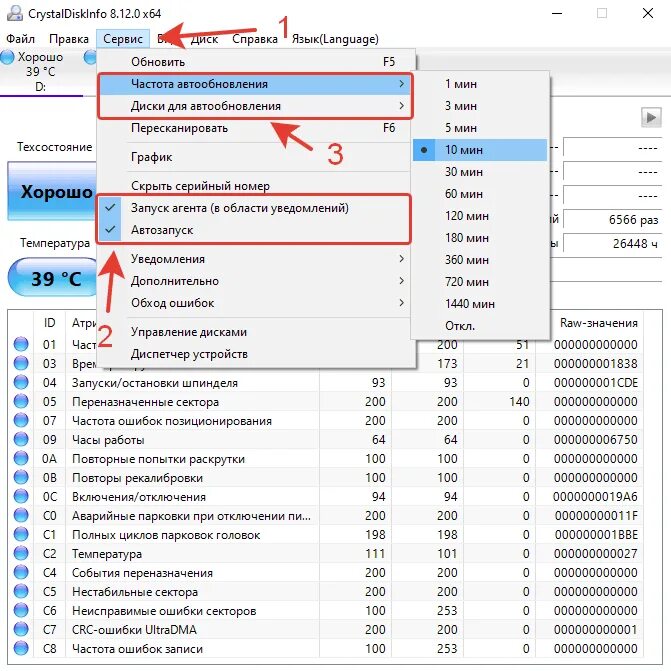Expand Частота автообновления submenu
The height and width of the screenshot is (671, 671).
pos(255,84)
